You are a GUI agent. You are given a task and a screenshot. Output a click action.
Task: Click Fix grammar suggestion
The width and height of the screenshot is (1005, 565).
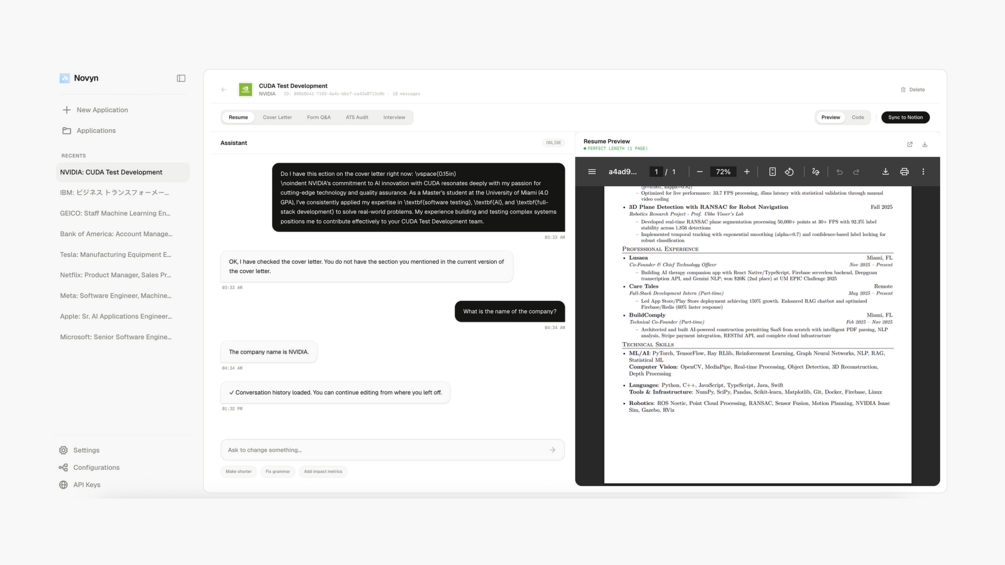point(278,471)
